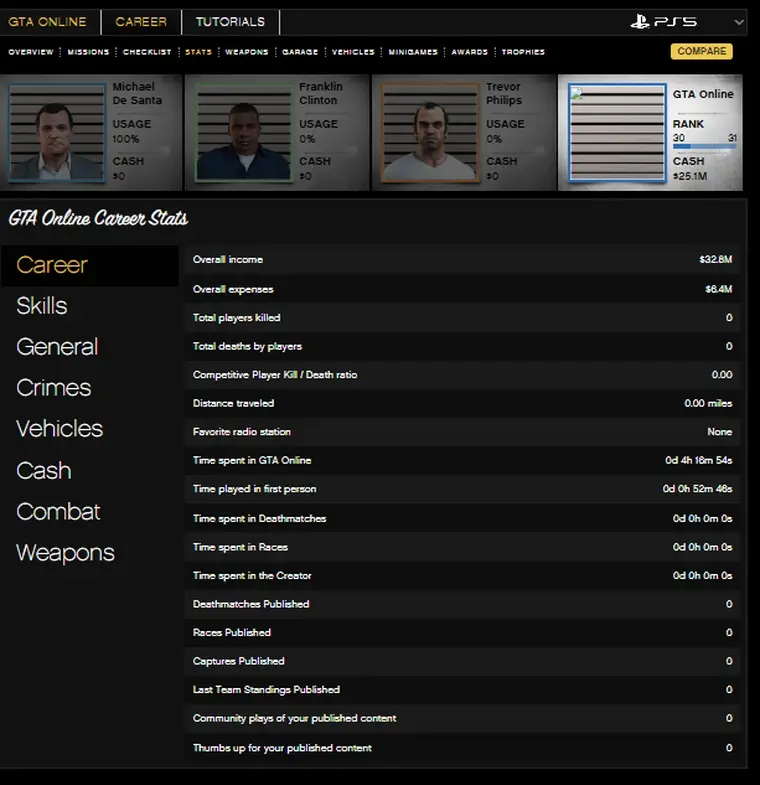
Task: Go to the Overview sub-navigation link
Action: coord(30,52)
